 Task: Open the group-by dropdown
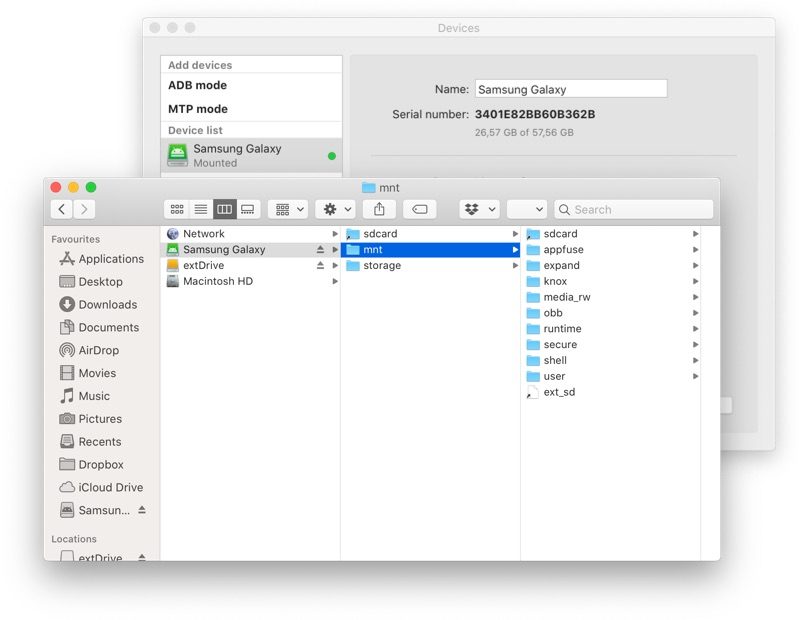point(288,209)
